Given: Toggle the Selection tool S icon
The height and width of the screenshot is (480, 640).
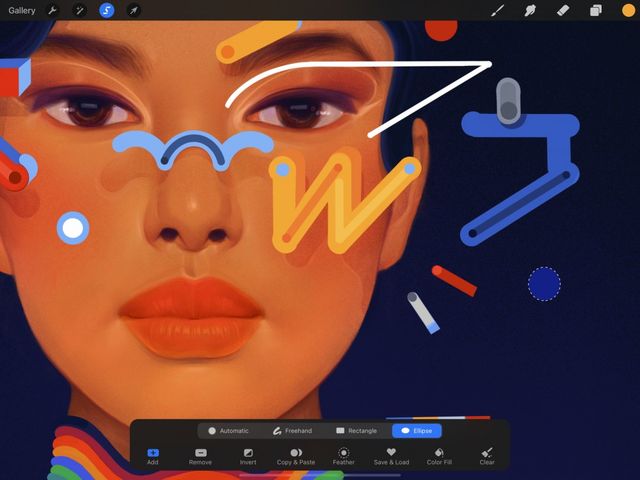Looking at the screenshot, I should [x=107, y=11].
